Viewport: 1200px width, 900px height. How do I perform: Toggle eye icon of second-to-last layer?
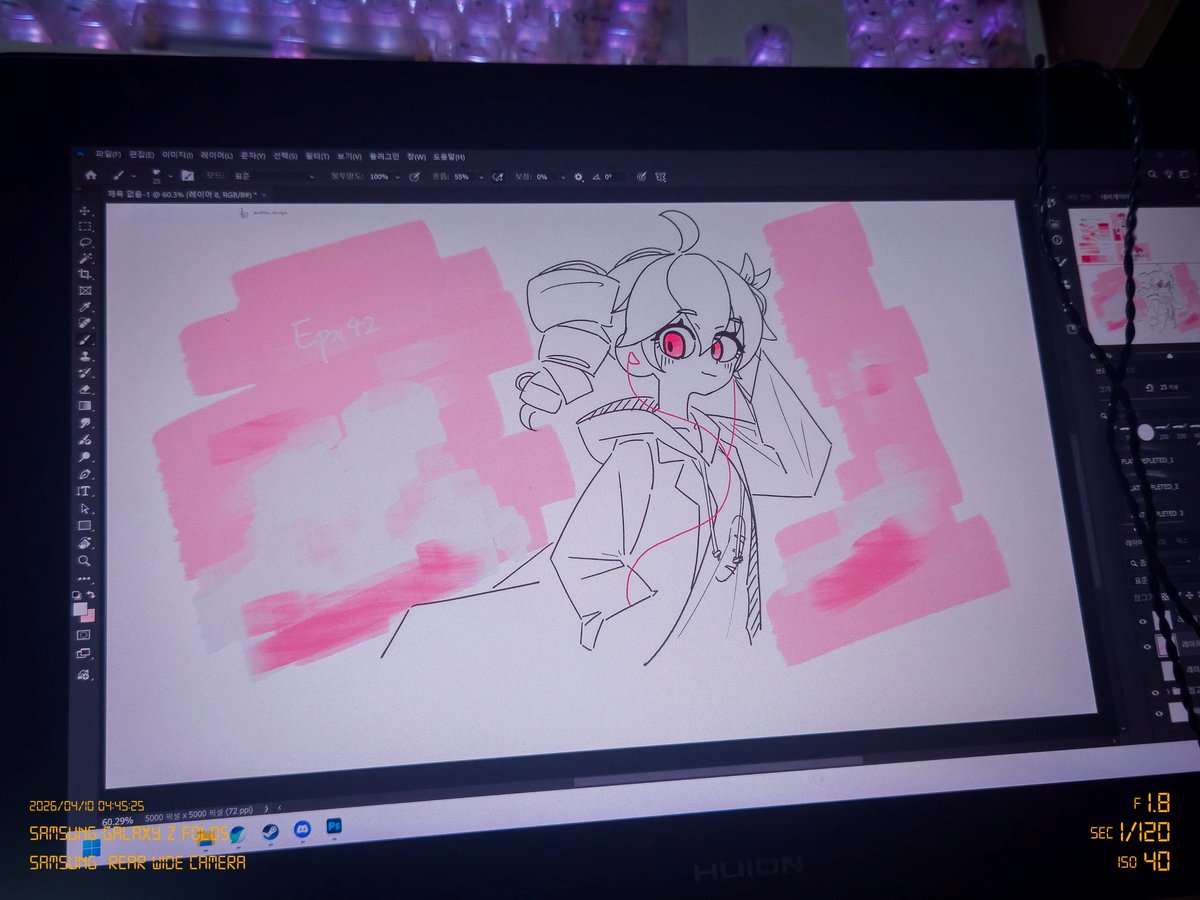pyautogui.click(x=1155, y=692)
